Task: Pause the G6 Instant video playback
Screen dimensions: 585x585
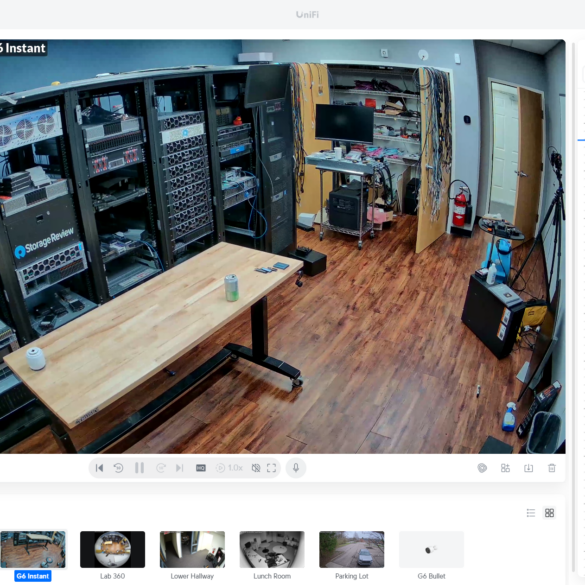Action: pos(140,468)
